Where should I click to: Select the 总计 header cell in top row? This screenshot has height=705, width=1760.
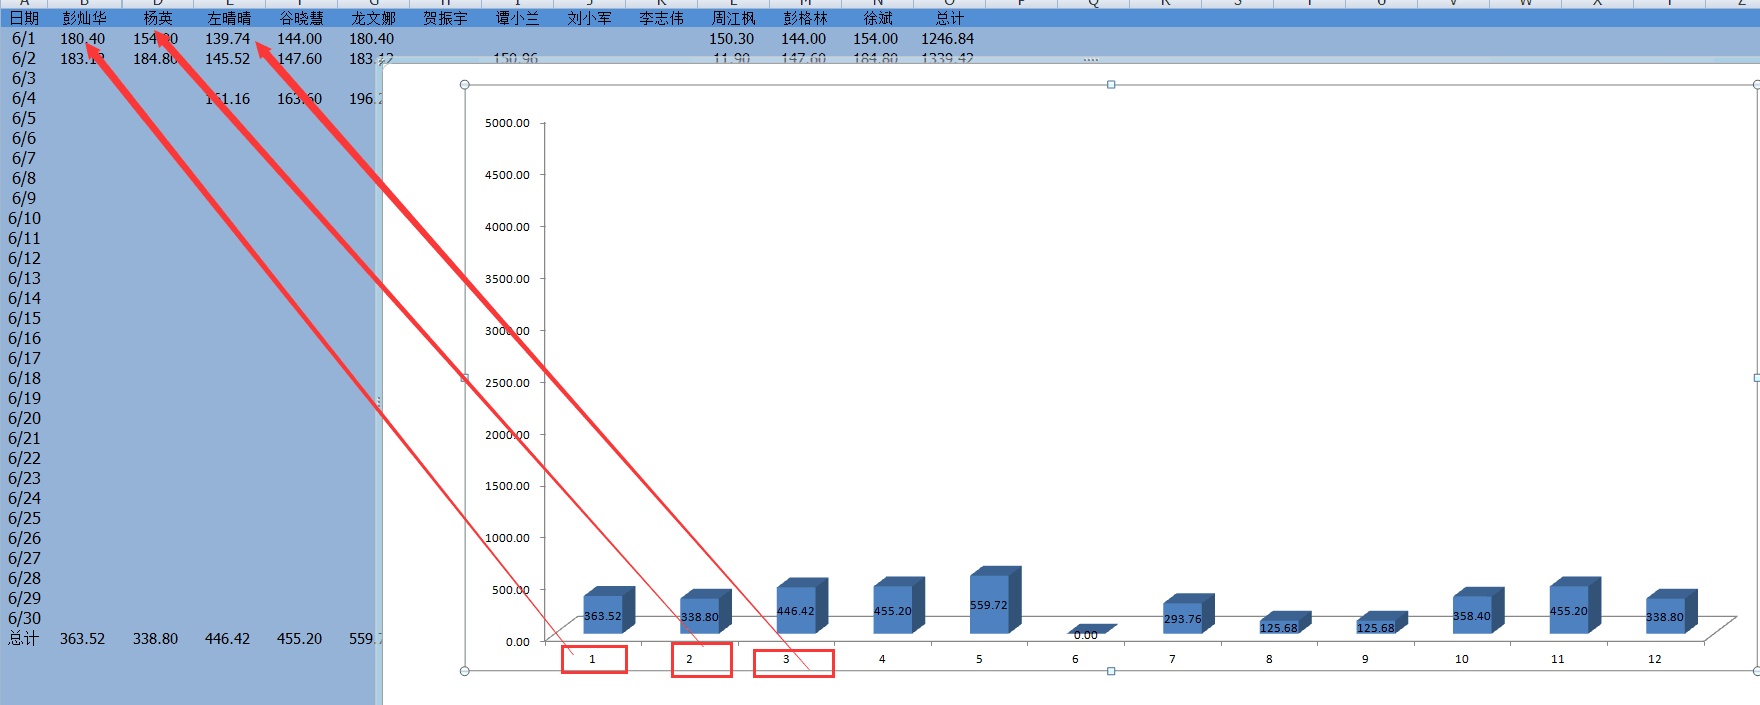[949, 18]
